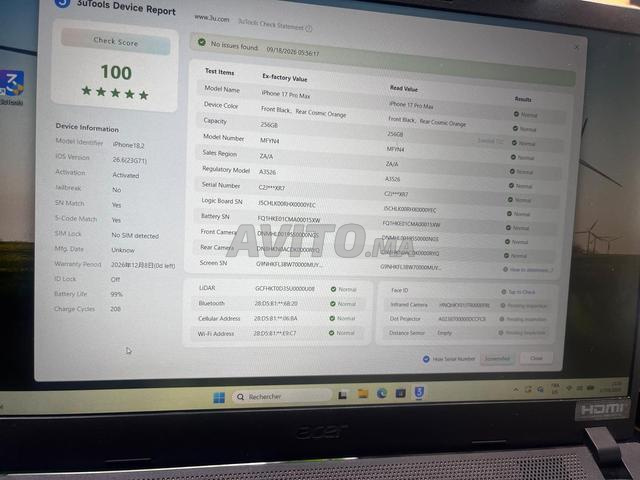
Task: Open Task View from the taskbar
Action: coord(342,395)
